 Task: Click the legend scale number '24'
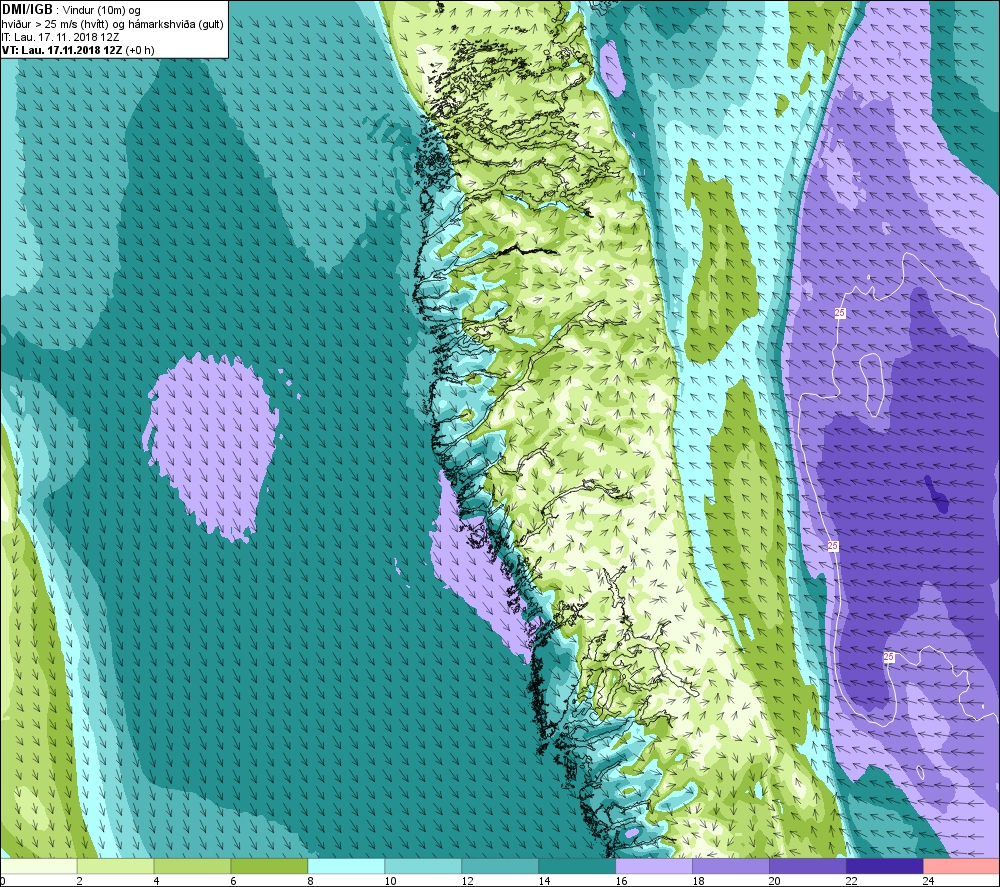(x=929, y=881)
